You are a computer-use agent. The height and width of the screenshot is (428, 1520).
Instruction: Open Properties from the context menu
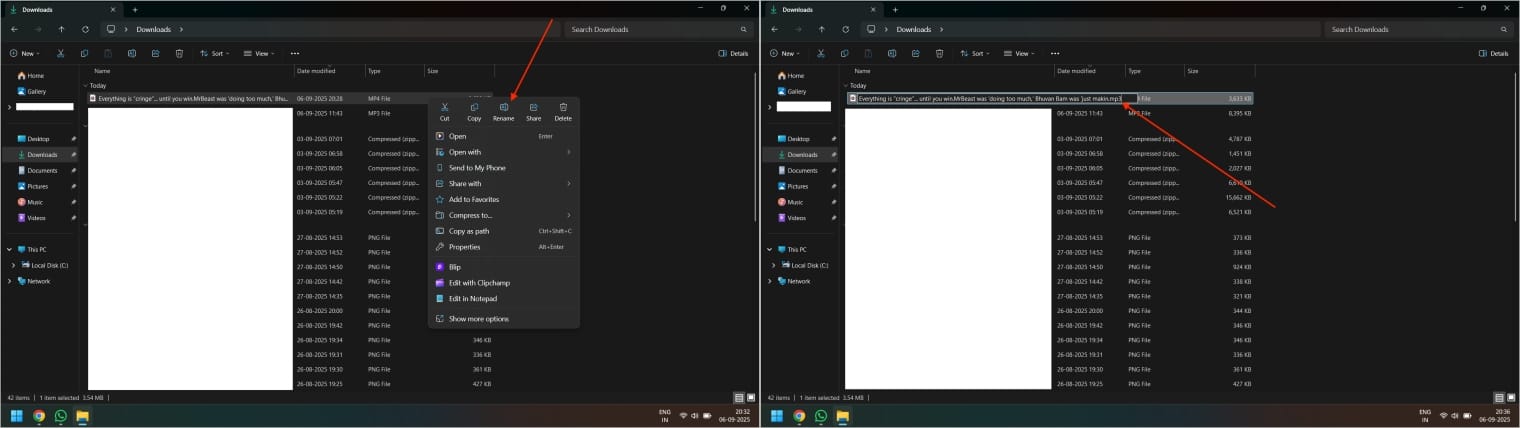(503, 247)
